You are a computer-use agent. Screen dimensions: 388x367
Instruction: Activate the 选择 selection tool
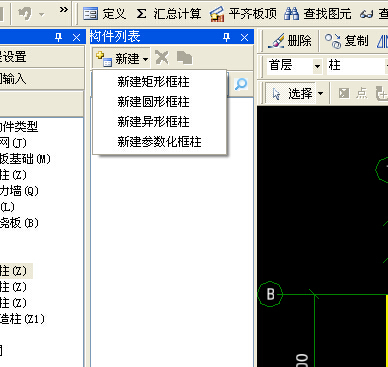coord(291,94)
